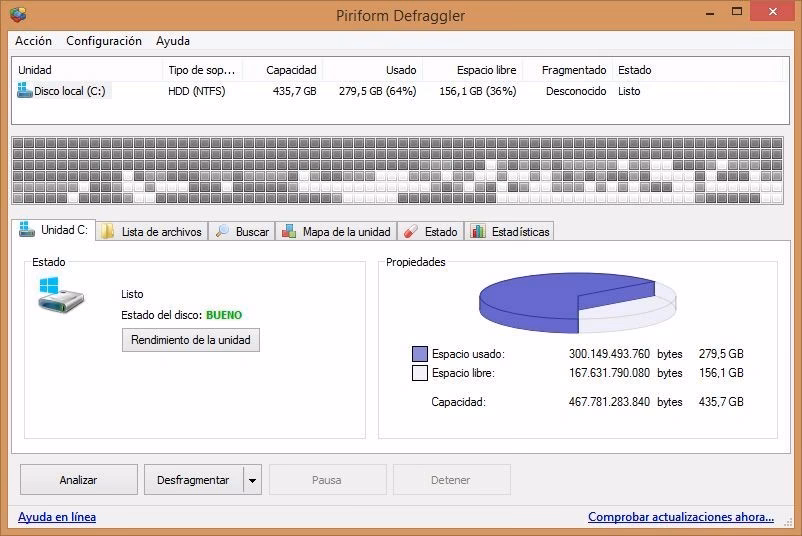
Task: Open the Ayuda en línea link
Action: pyautogui.click(x=57, y=517)
